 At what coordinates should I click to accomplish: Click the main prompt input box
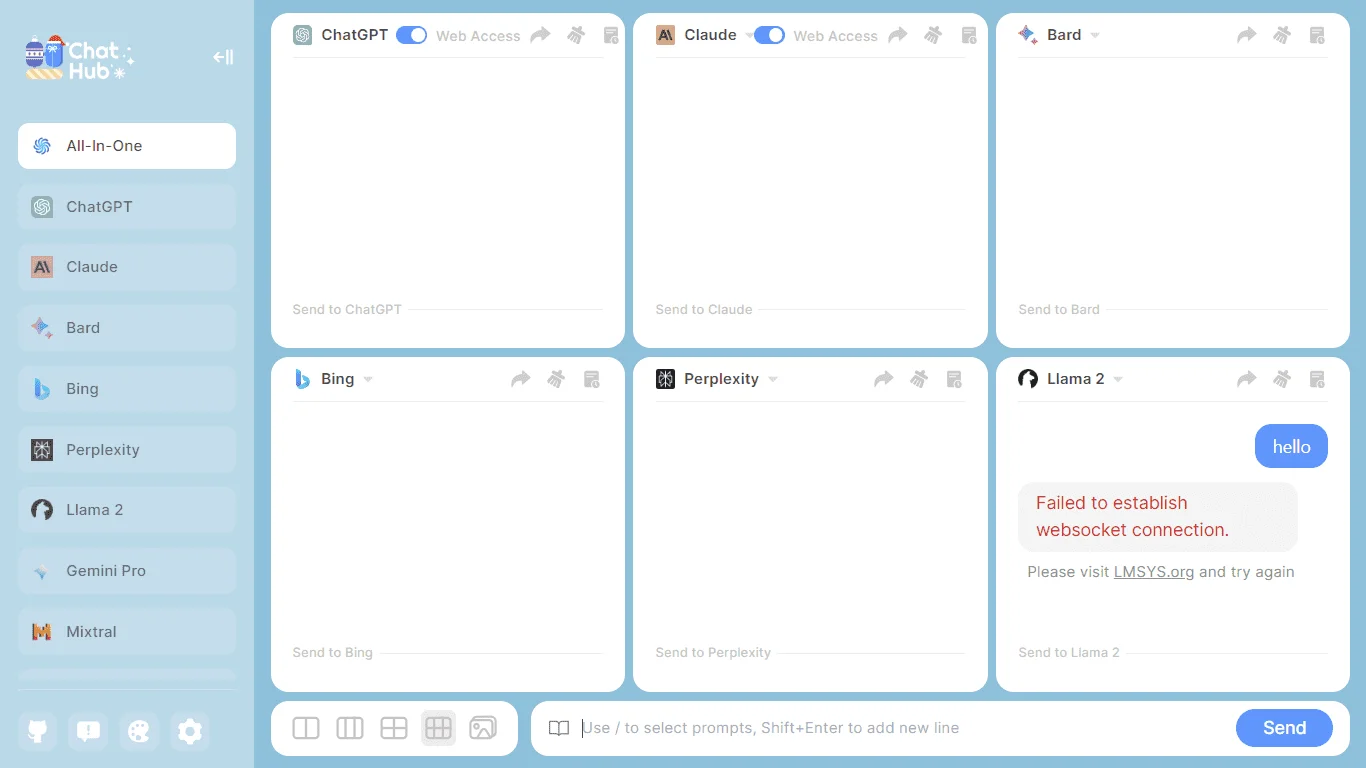click(904, 728)
